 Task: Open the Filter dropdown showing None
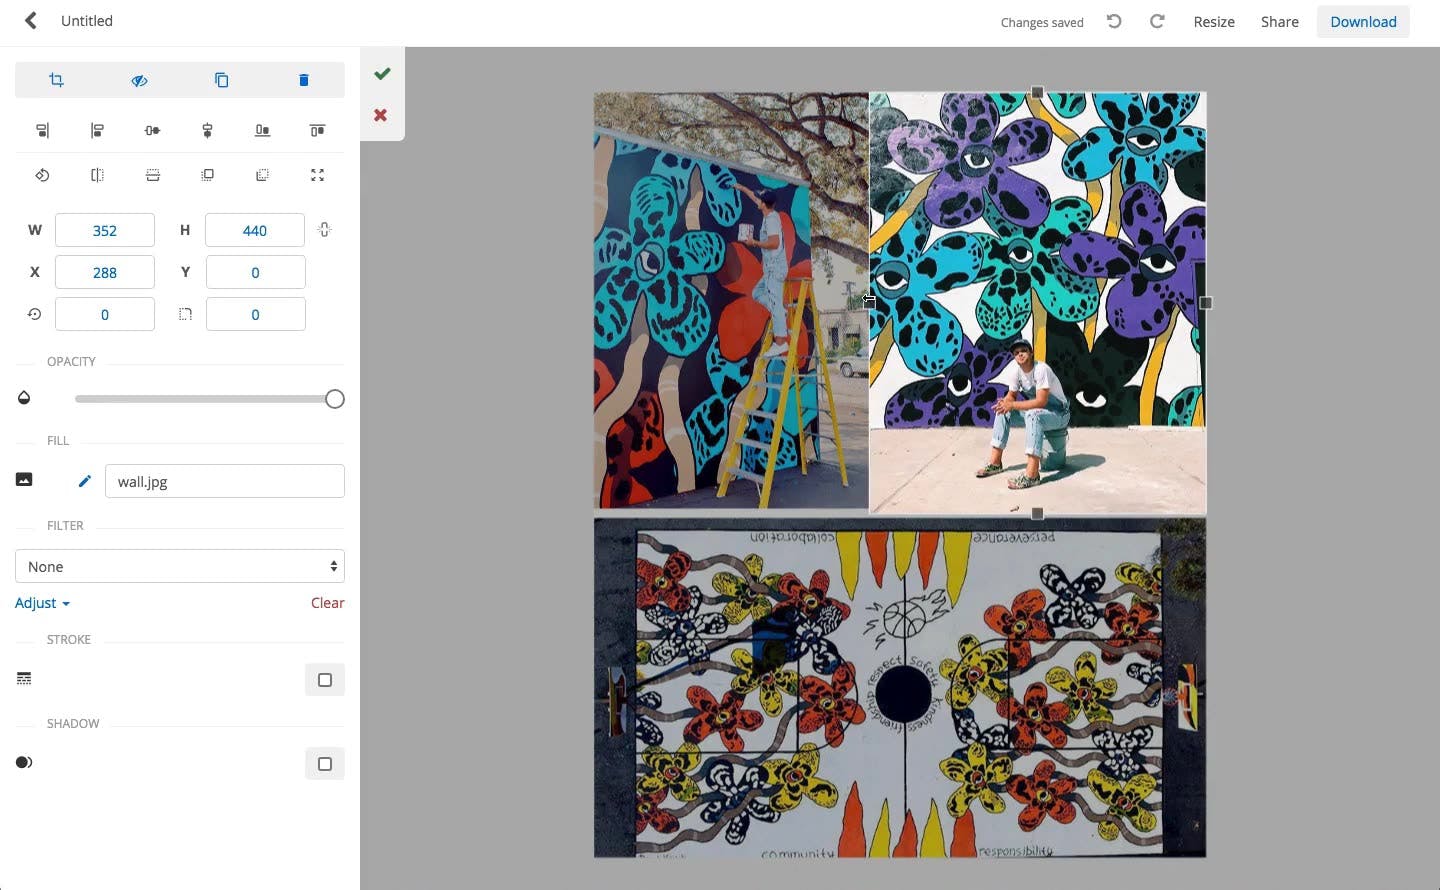tap(180, 566)
